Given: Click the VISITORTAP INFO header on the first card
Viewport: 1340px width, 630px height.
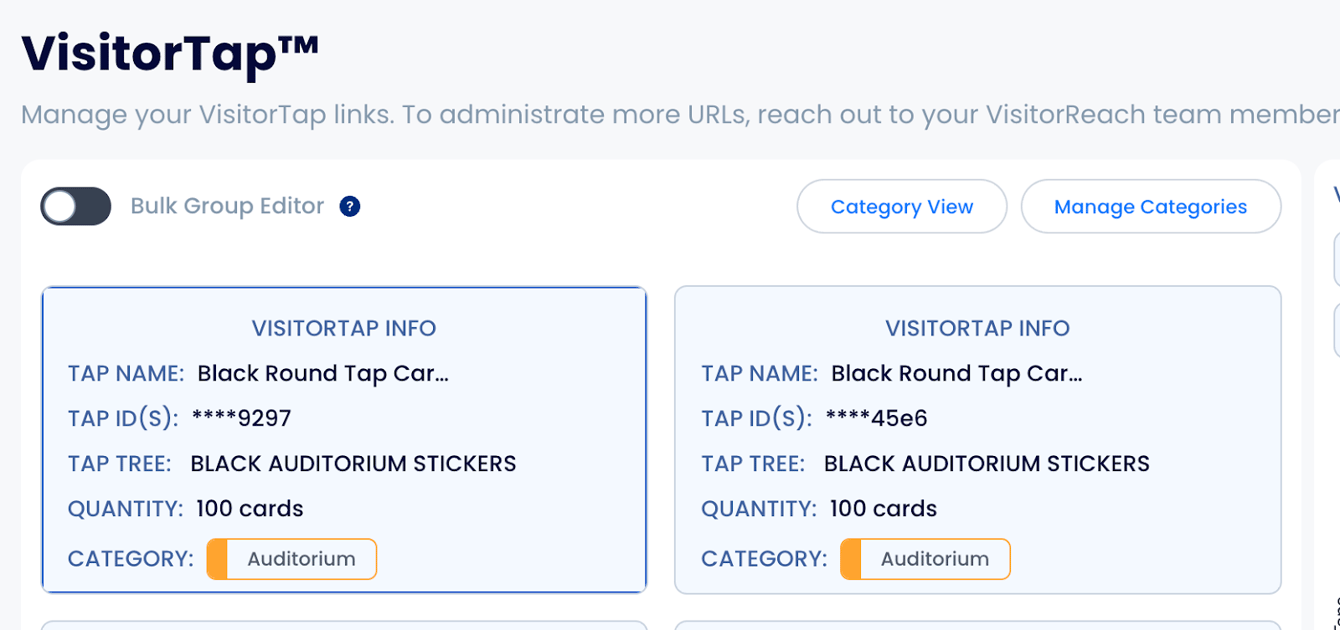Looking at the screenshot, I should pos(344,328).
